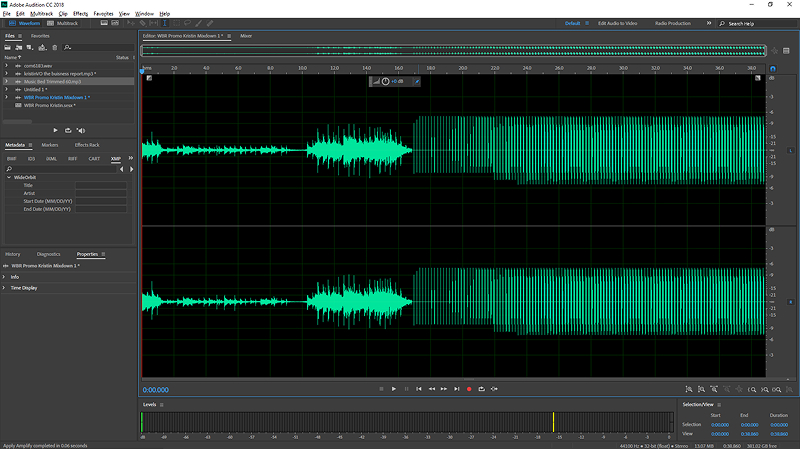Open the Effects Rack tab
Image resolution: width=800 pixels, height=449 pixels.
click(87, 145)
